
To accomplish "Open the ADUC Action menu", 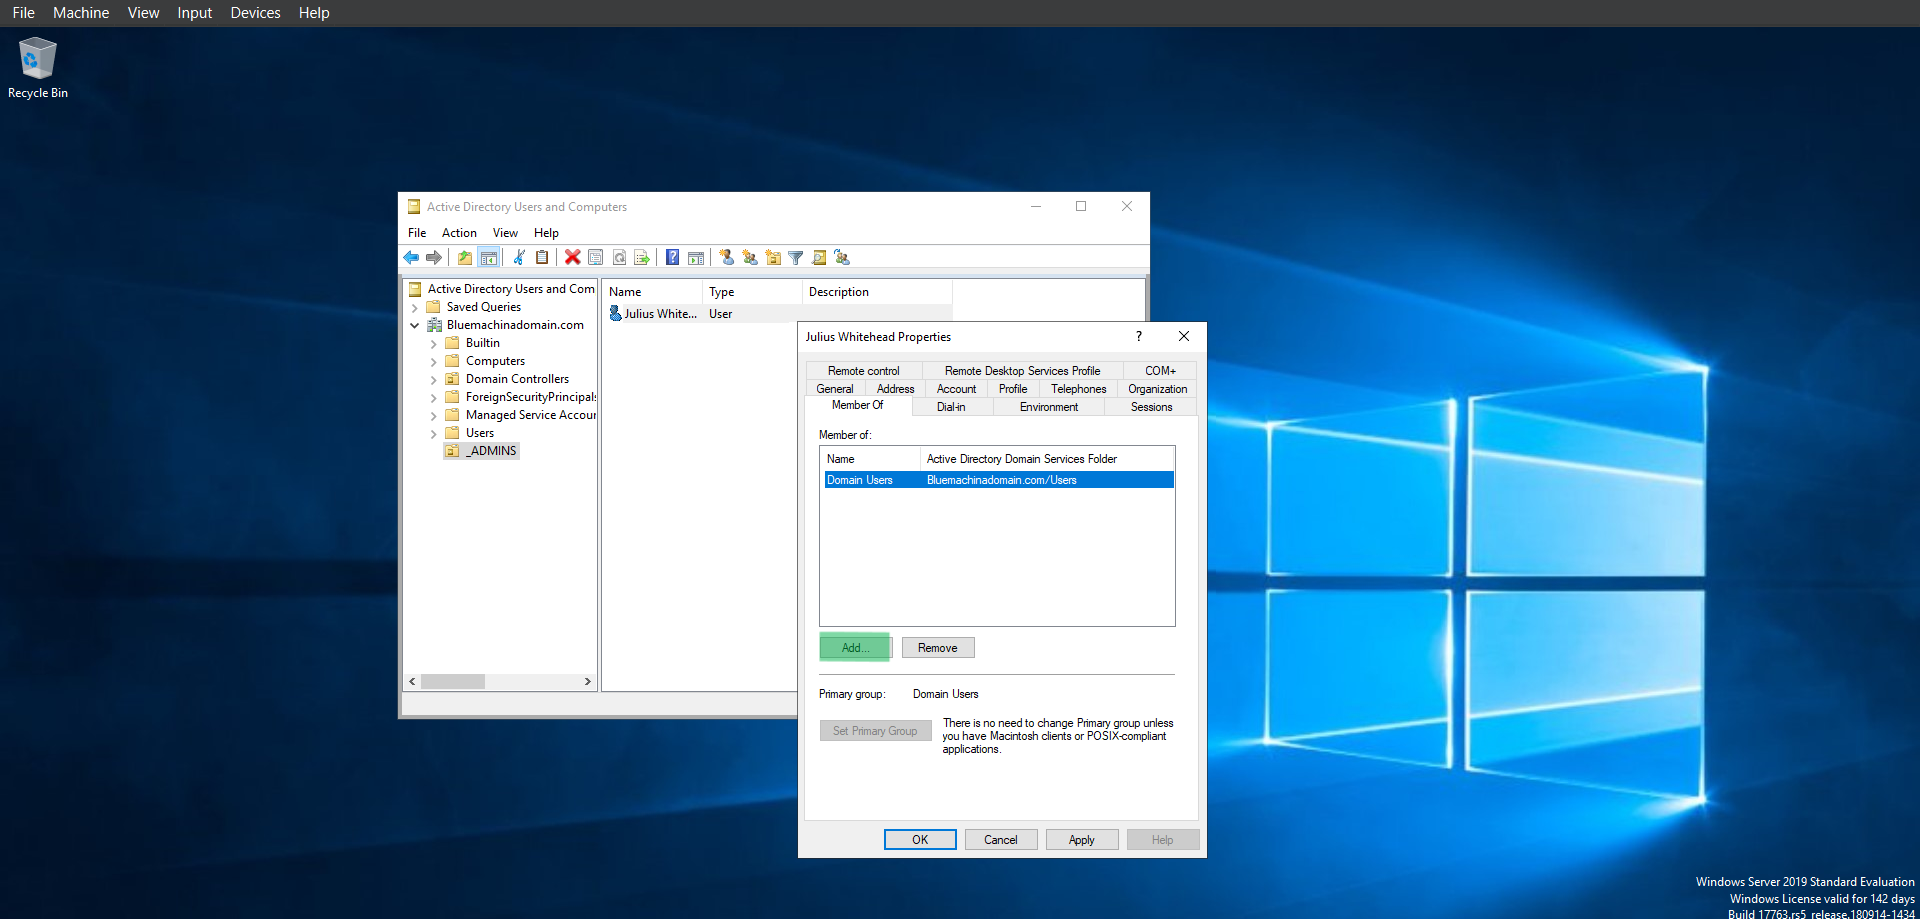I will [459, 233].
